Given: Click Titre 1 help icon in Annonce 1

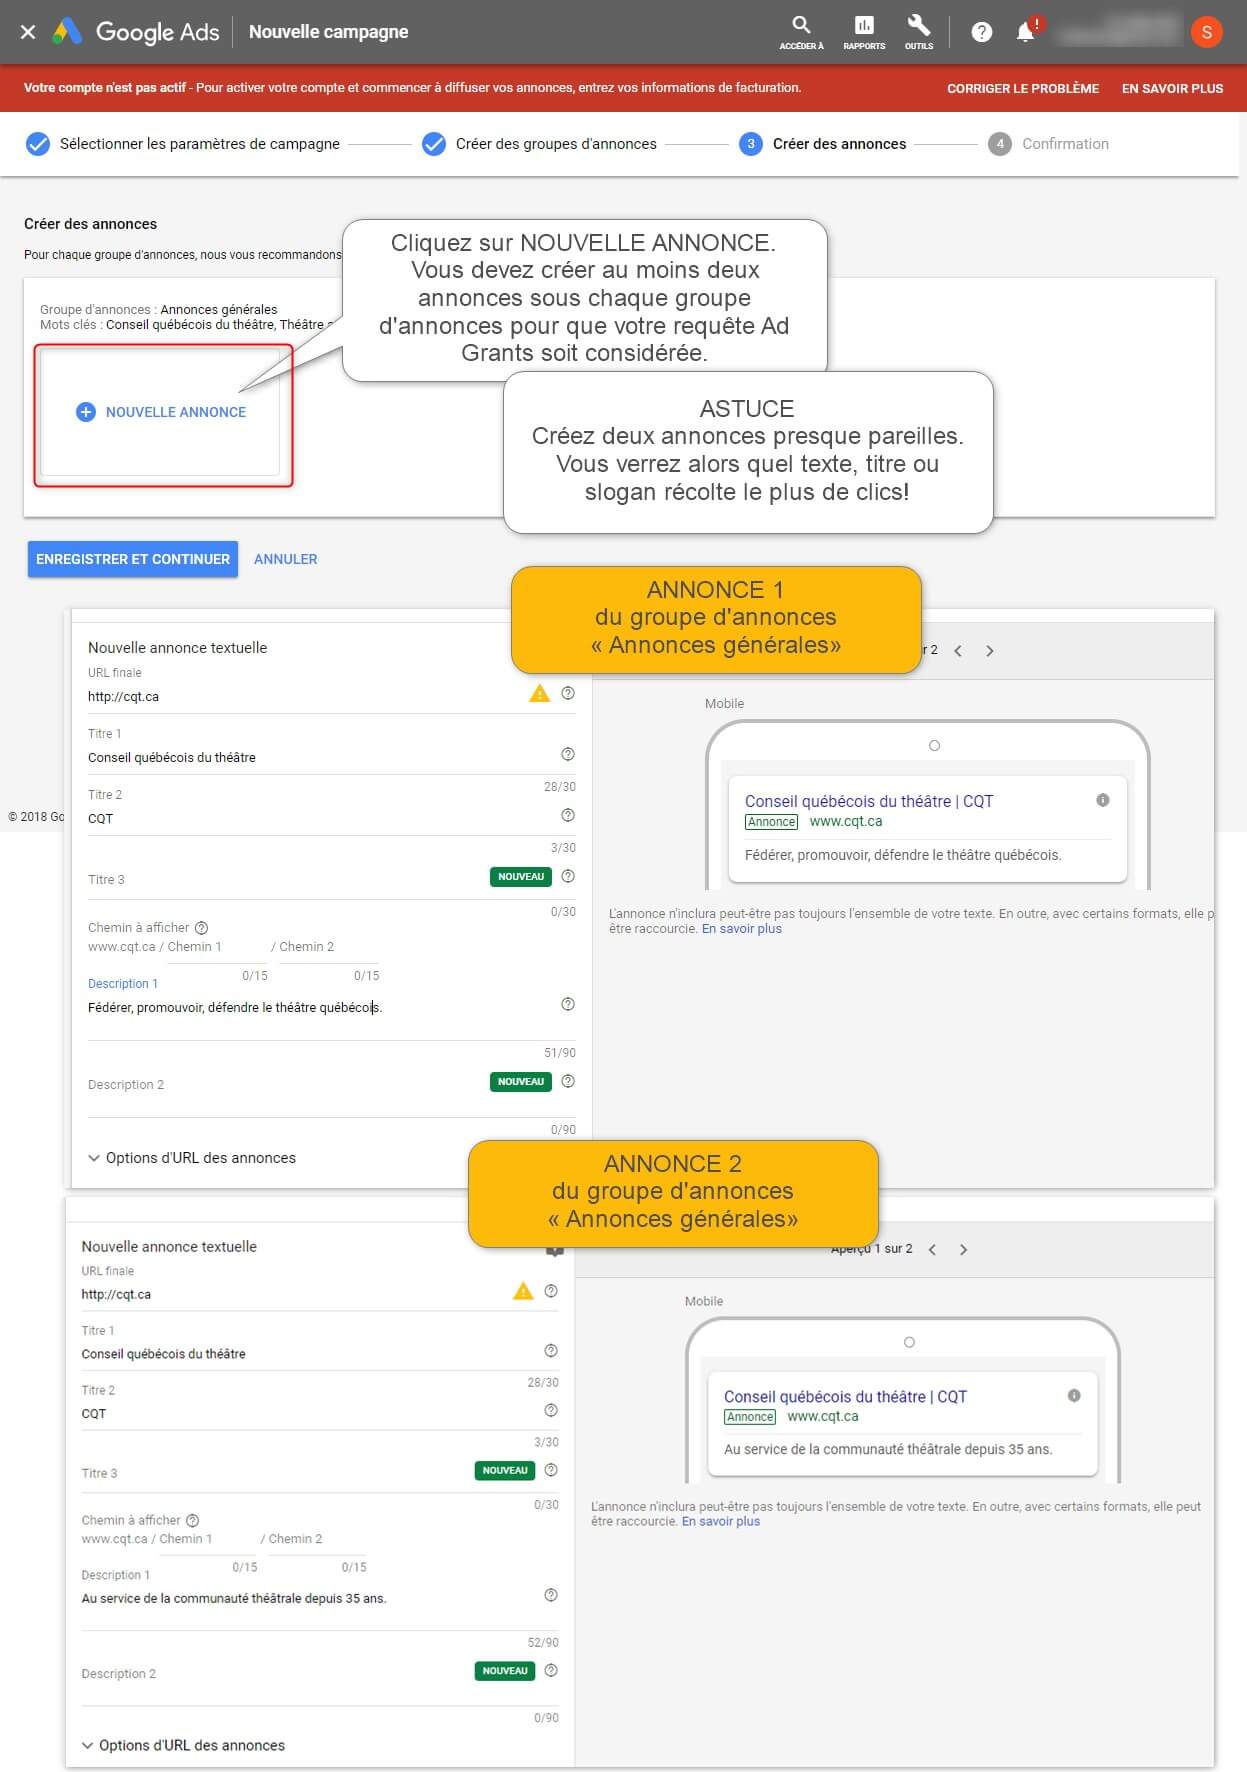Looking at the screenshot, I should [568, 754].
